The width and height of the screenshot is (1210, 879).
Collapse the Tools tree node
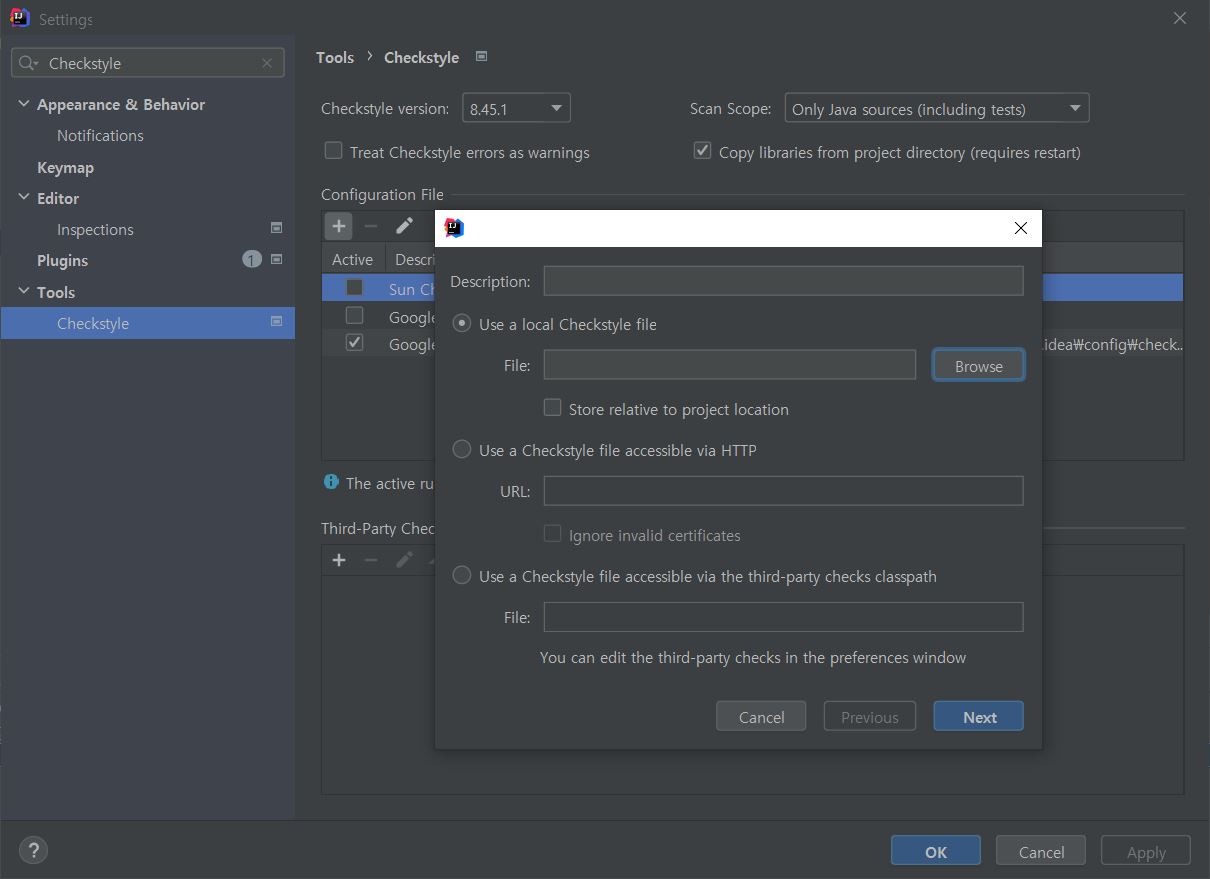[24, 292]
